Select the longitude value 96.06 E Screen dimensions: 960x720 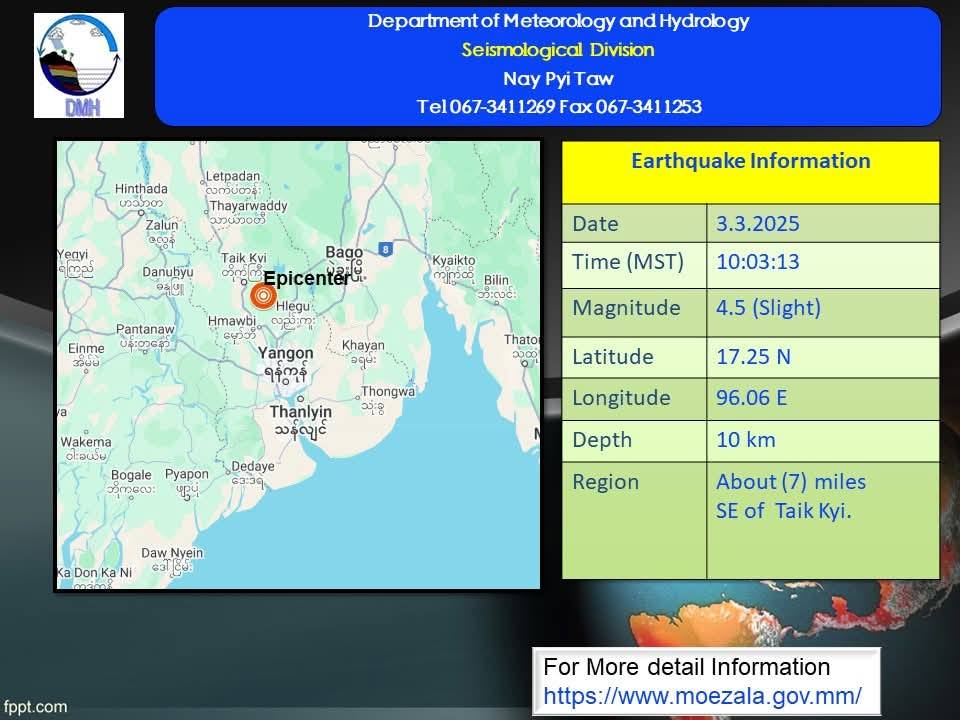751,397
